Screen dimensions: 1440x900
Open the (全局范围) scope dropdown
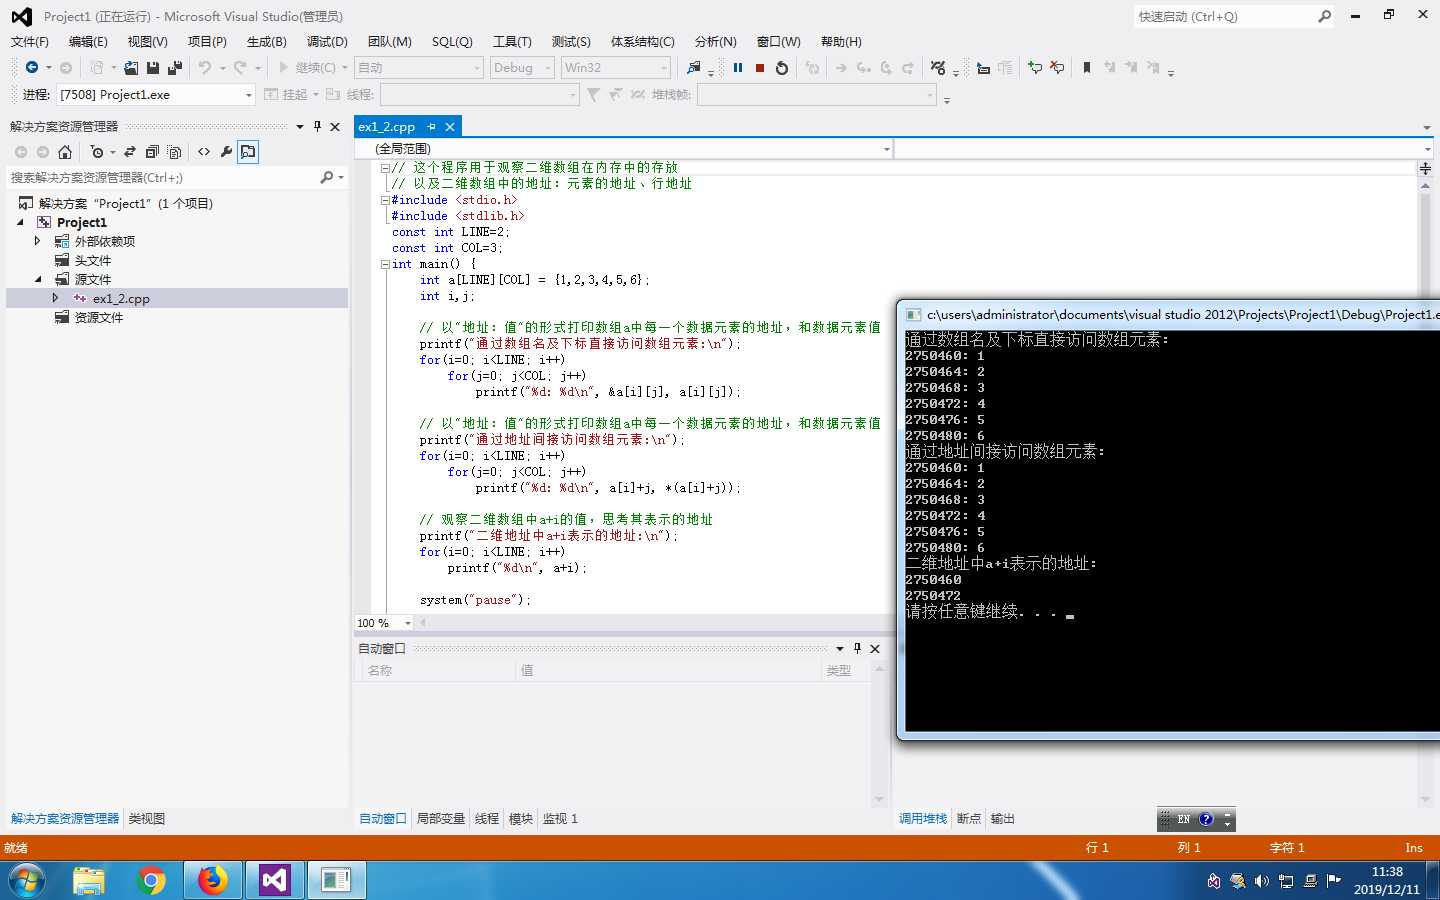886,149
